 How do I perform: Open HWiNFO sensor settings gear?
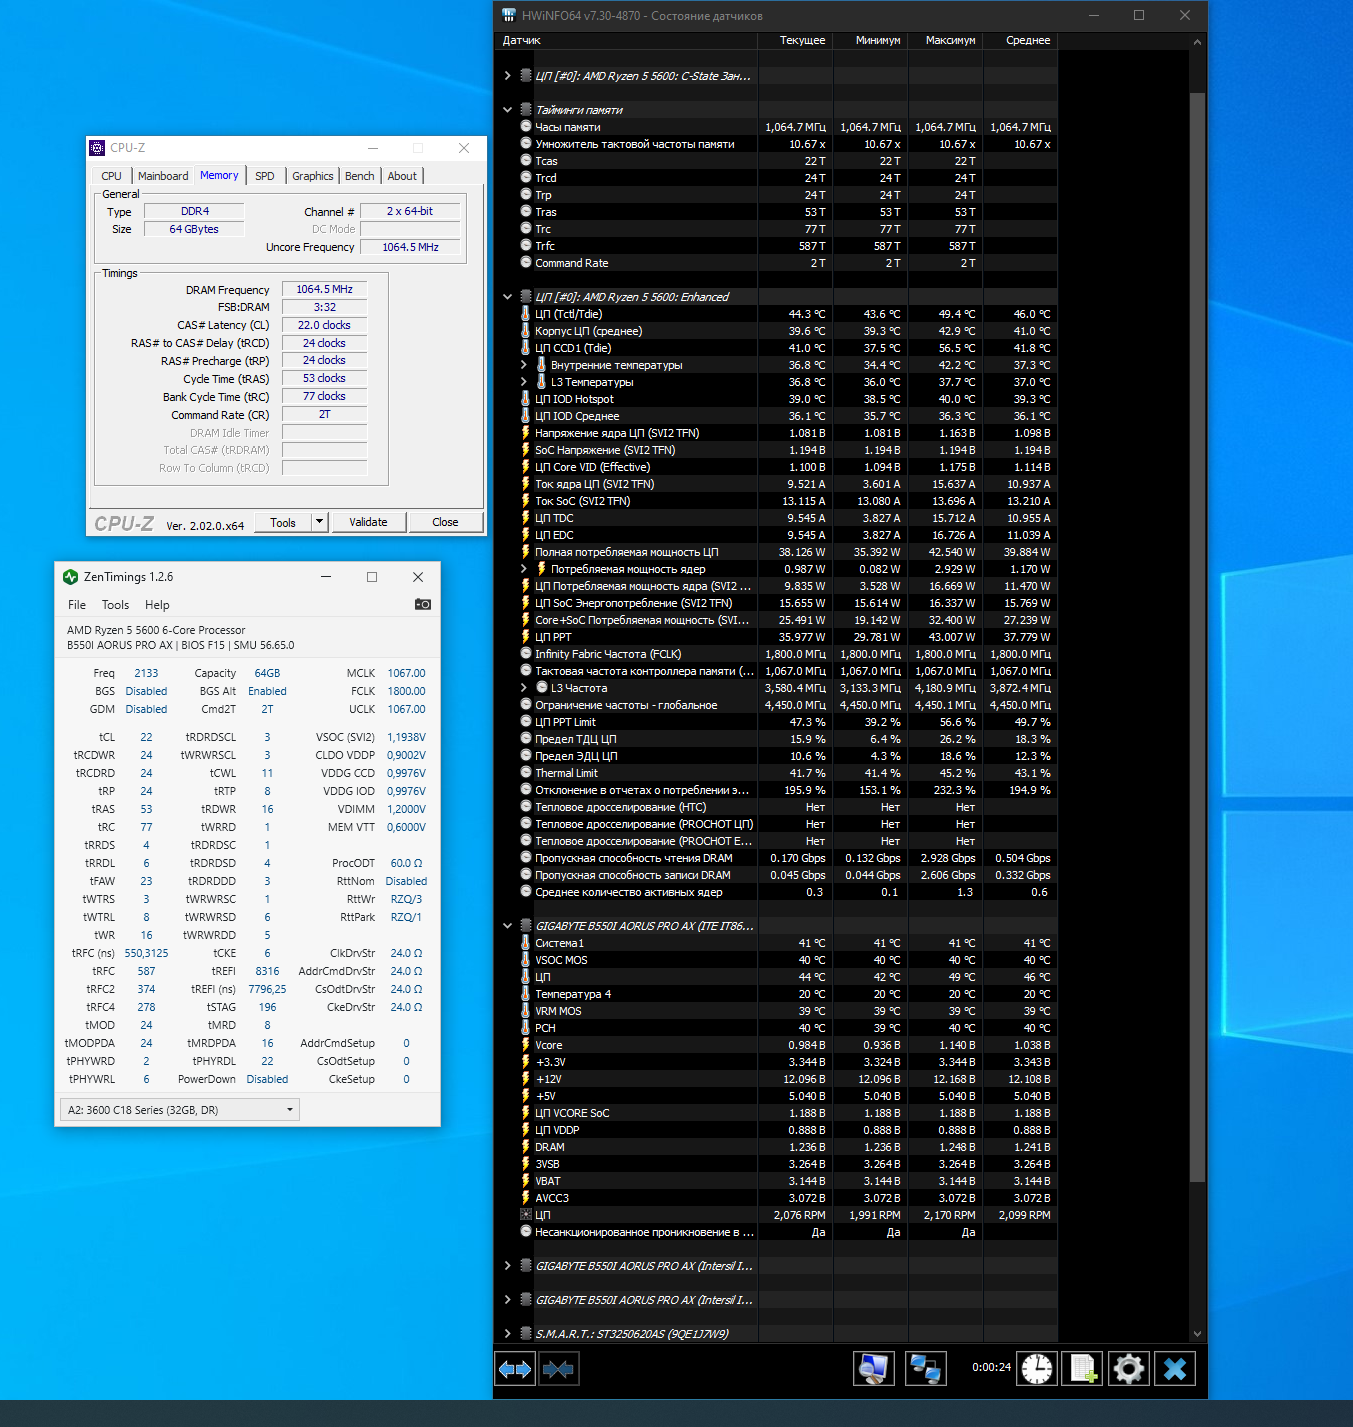point(1129,1368)
